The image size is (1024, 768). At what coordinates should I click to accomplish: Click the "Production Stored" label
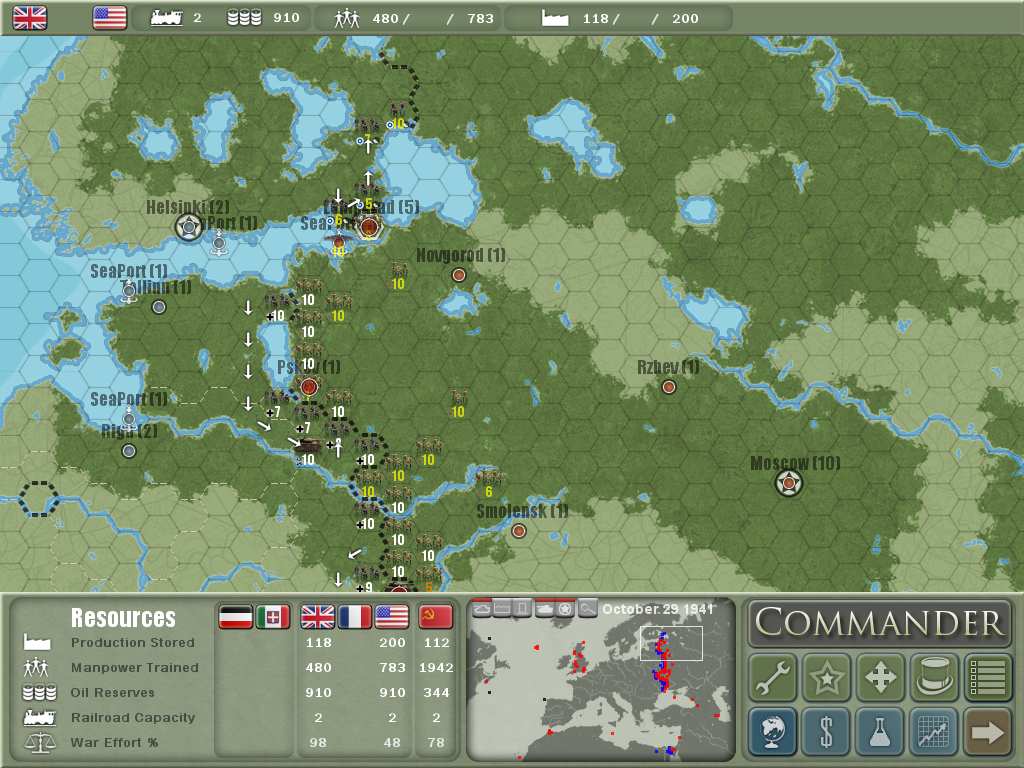point(133,643)
